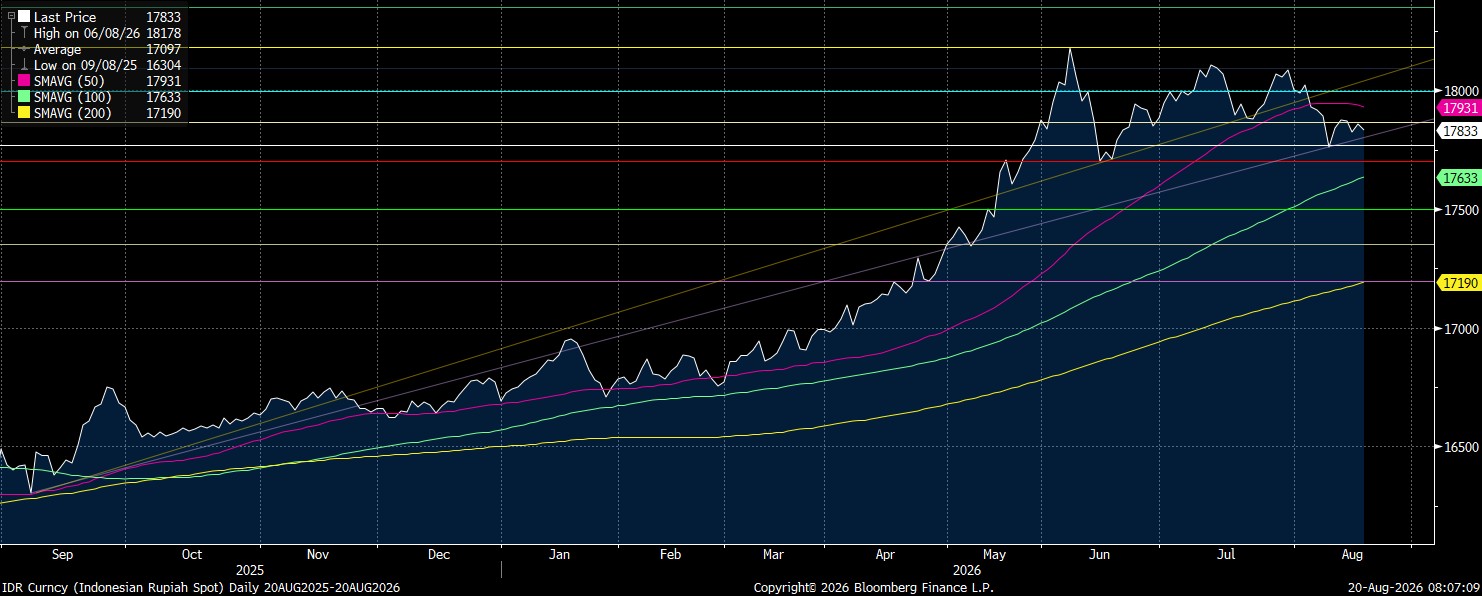Image resolution: width=1482 pixels, height=596 pixels.
Task: Click the magenta SMAVG (50) swatch
Action: 24,81
